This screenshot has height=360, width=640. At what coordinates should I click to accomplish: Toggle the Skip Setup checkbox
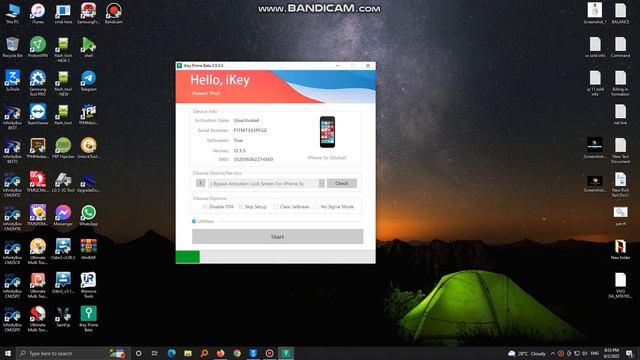tap(240, 207)
